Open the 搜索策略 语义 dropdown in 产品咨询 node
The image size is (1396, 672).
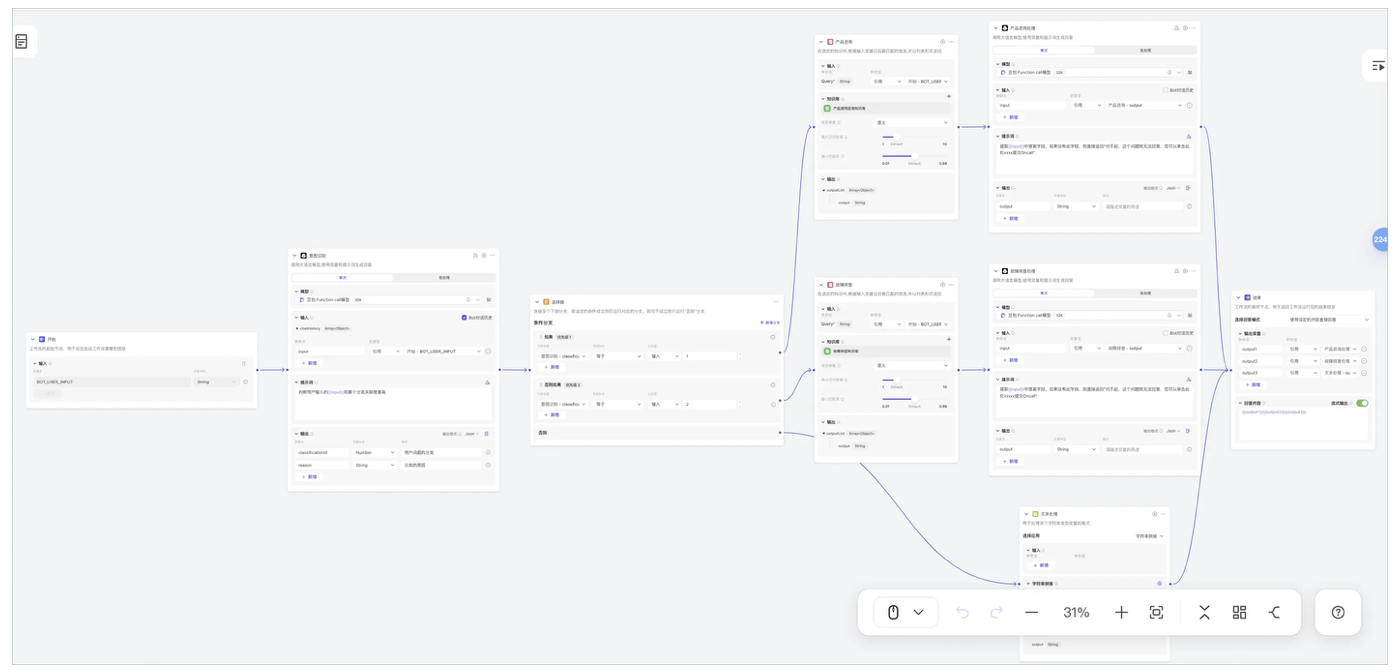tap(911, 123)
